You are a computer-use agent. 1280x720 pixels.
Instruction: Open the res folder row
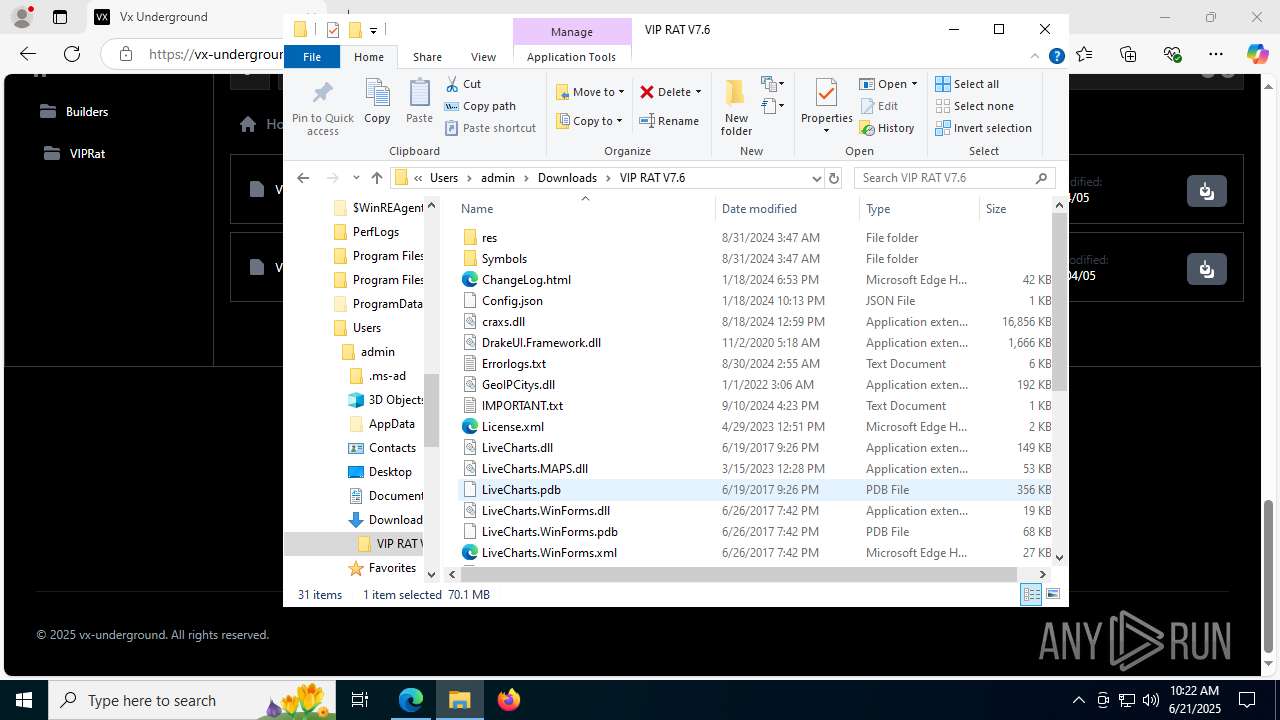coord(755,238)
